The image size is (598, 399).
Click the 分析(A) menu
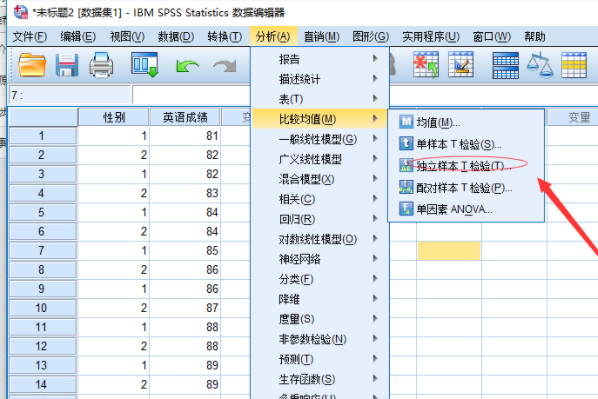tap(273, 37)
